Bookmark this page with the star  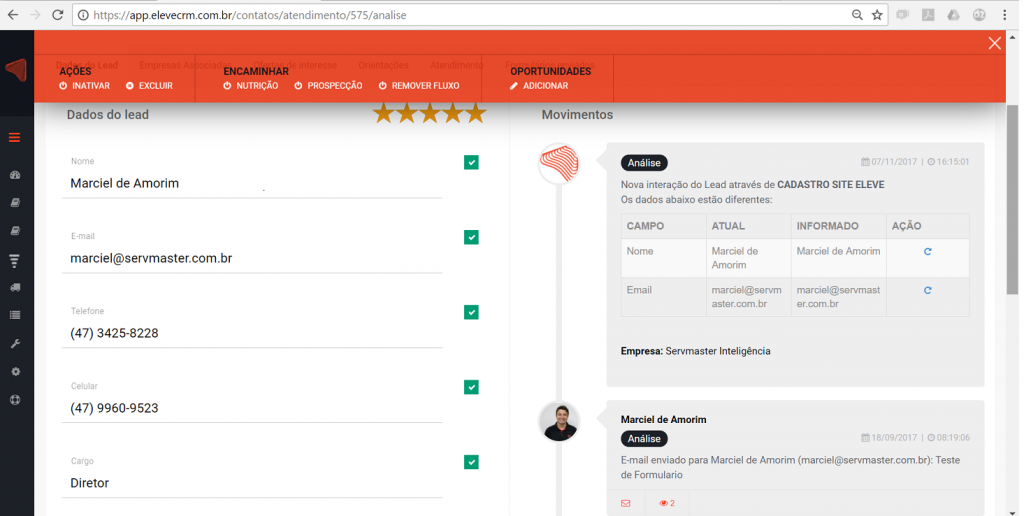877,15
